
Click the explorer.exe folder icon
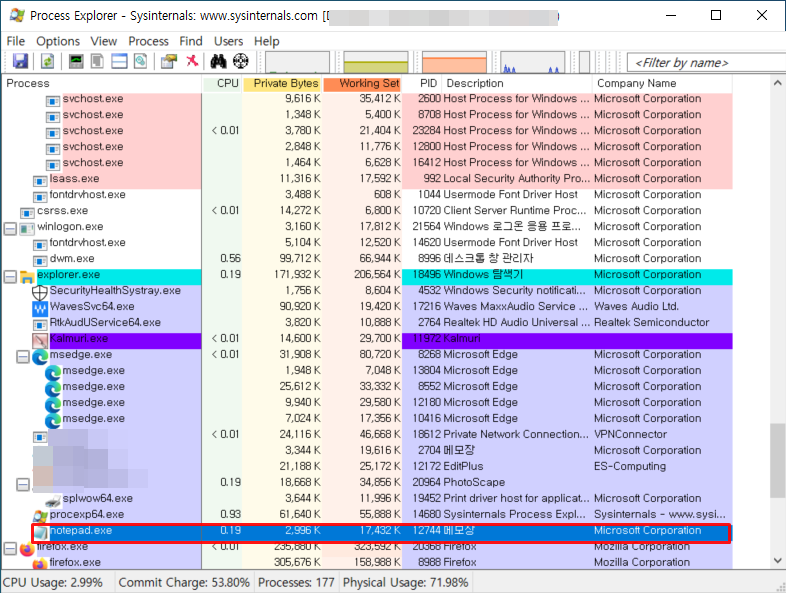click(27, 277)
